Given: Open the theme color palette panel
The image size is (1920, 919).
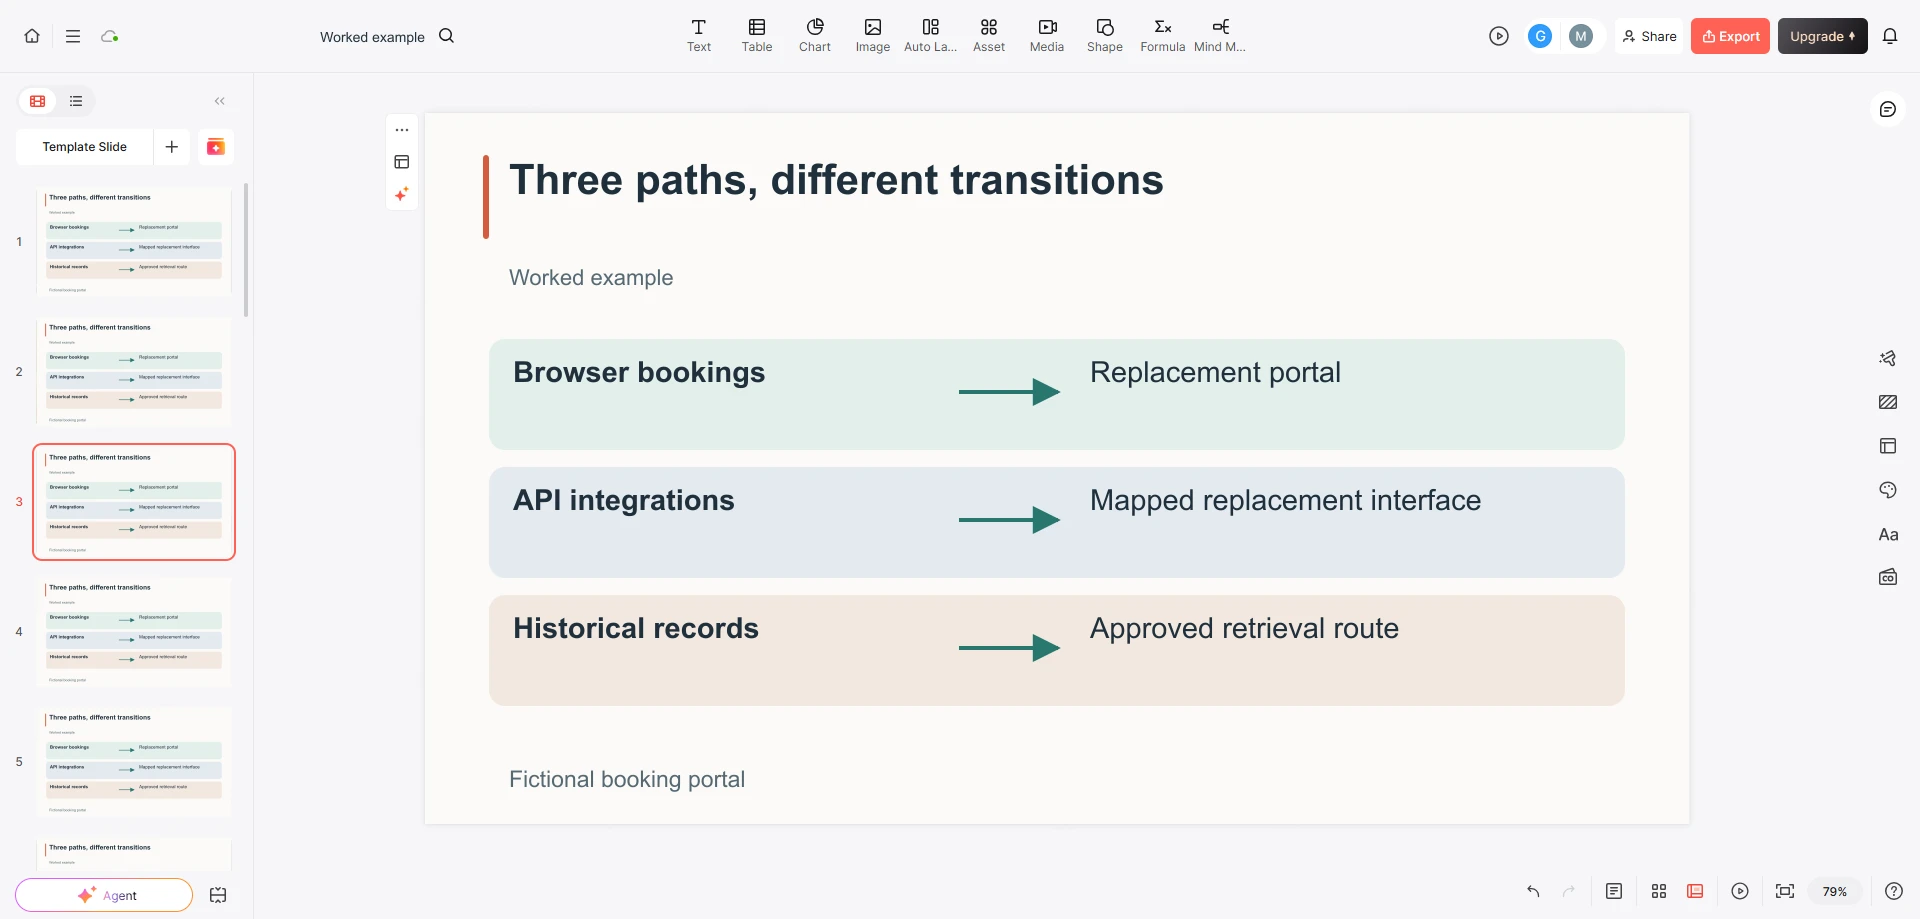Looking at the screenshot, I should point(1888,490).
